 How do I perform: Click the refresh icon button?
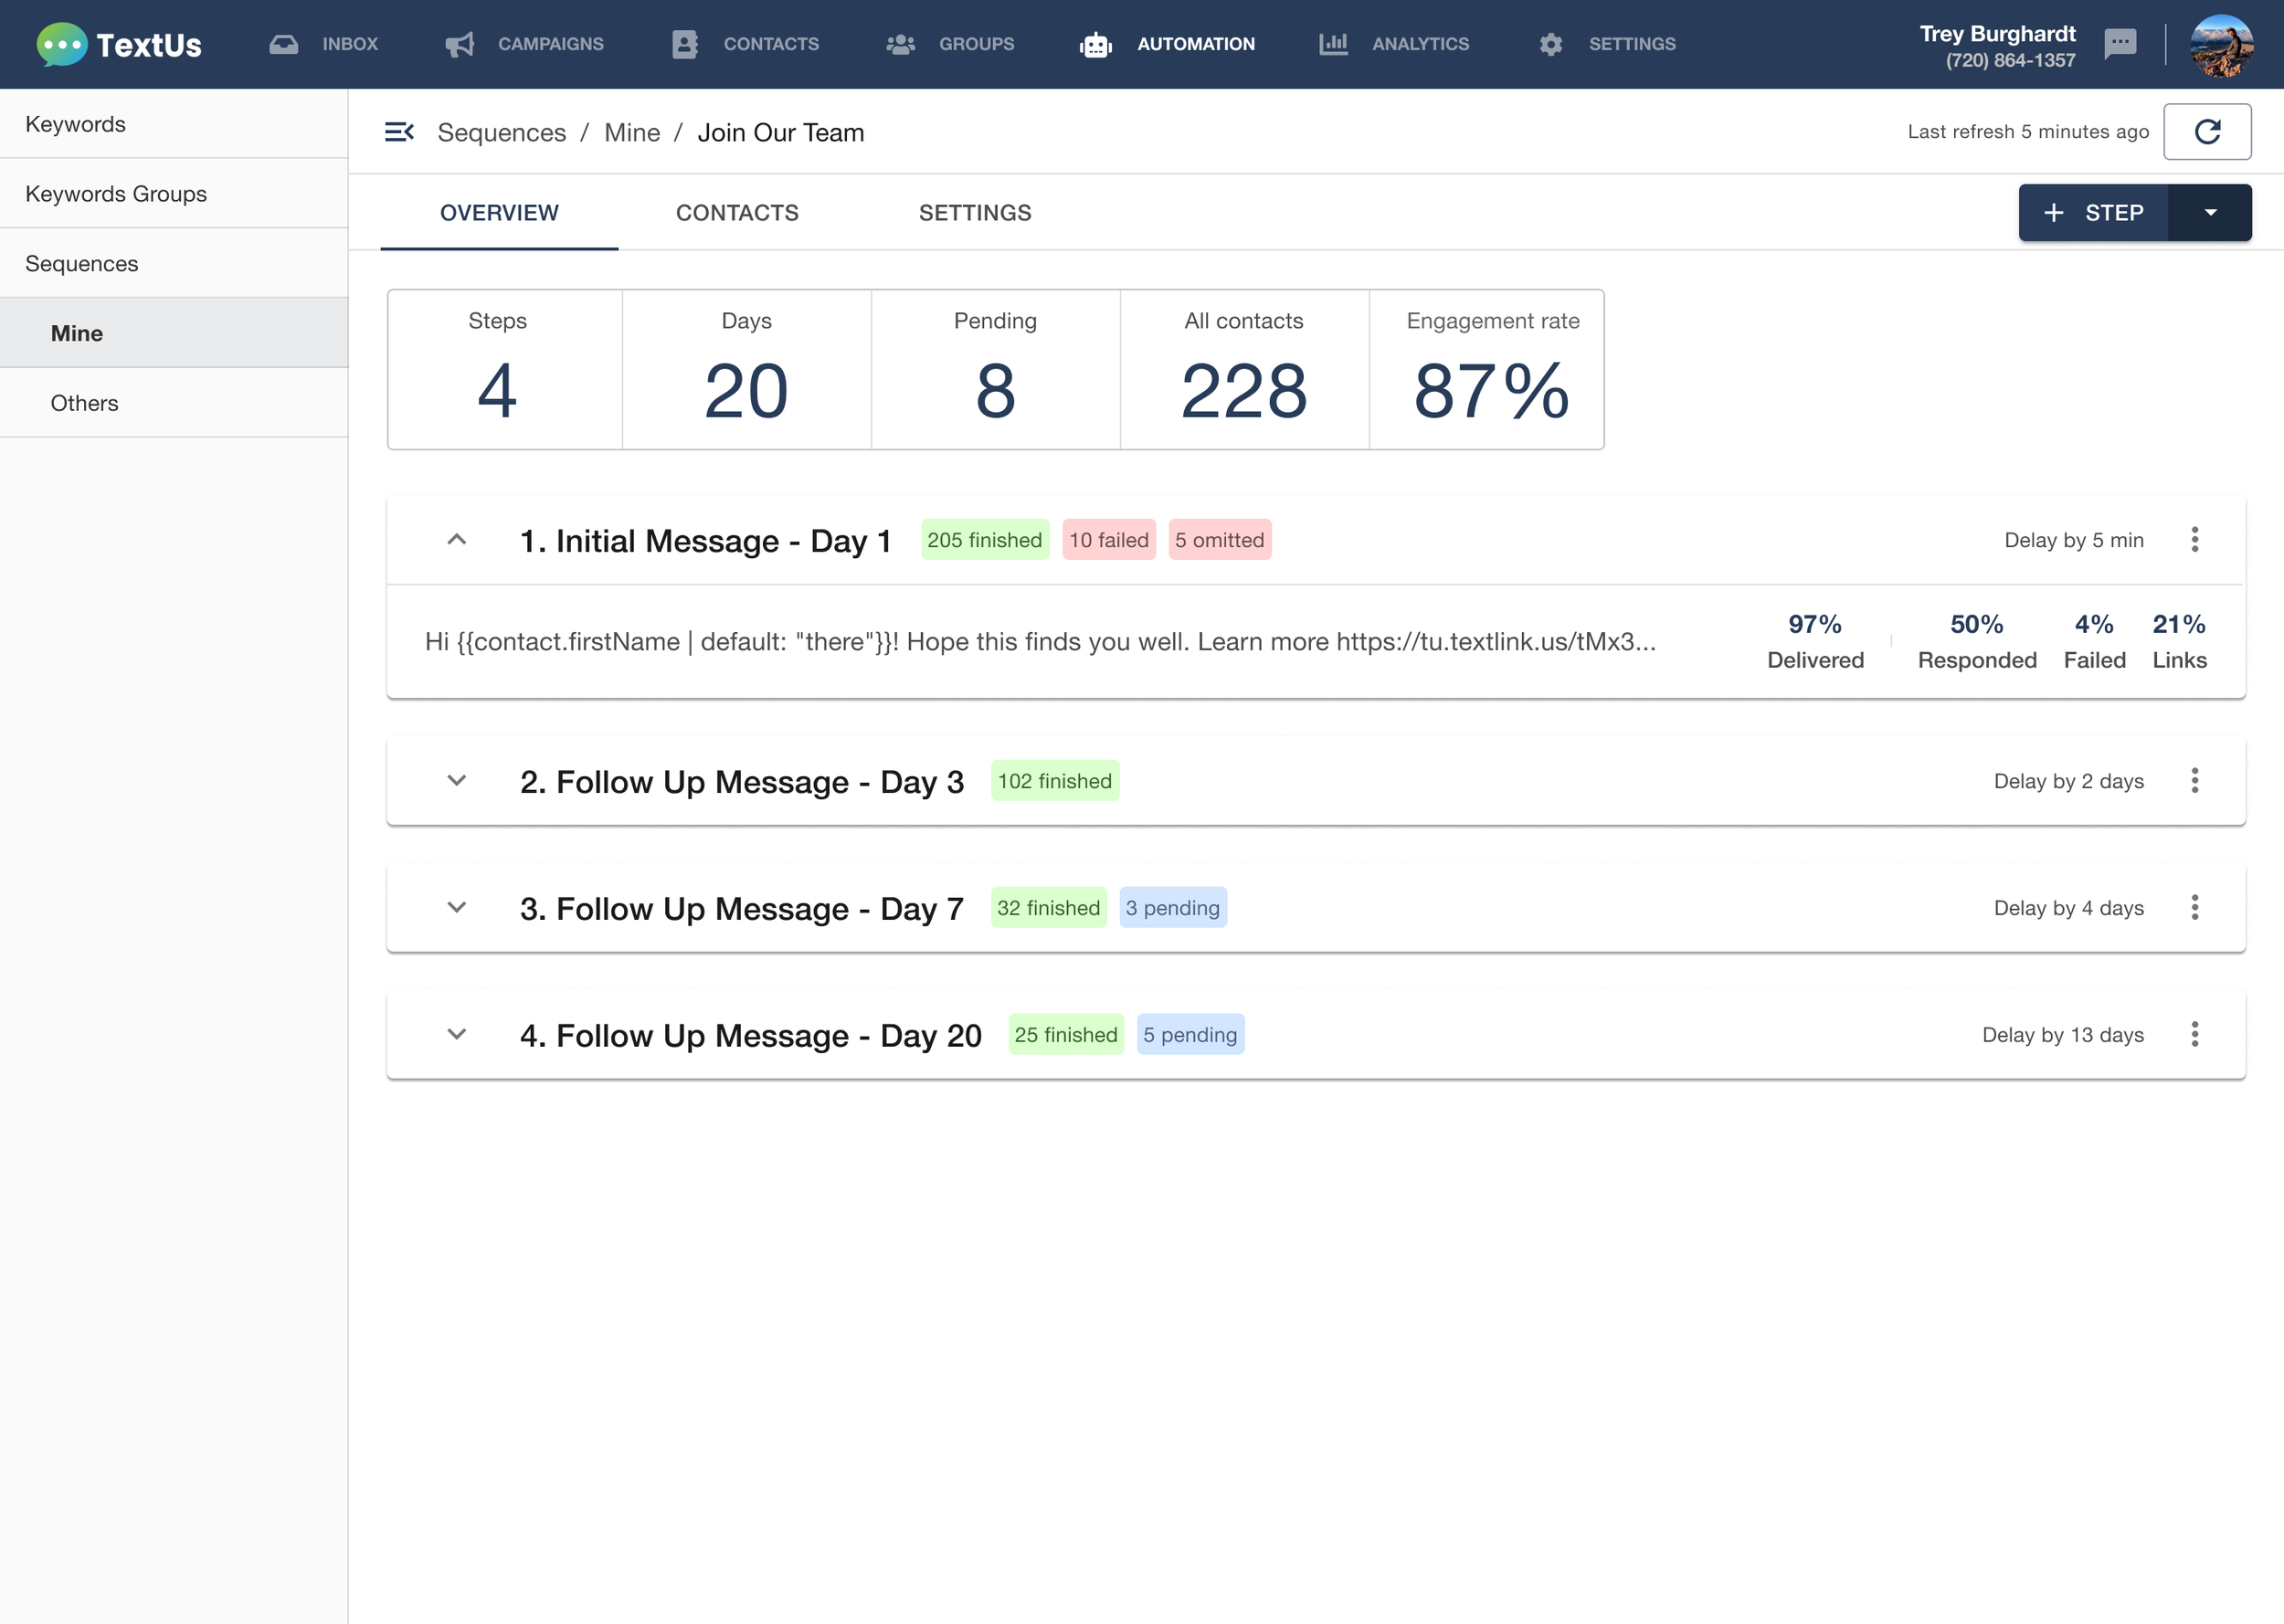coord(2207,132)
